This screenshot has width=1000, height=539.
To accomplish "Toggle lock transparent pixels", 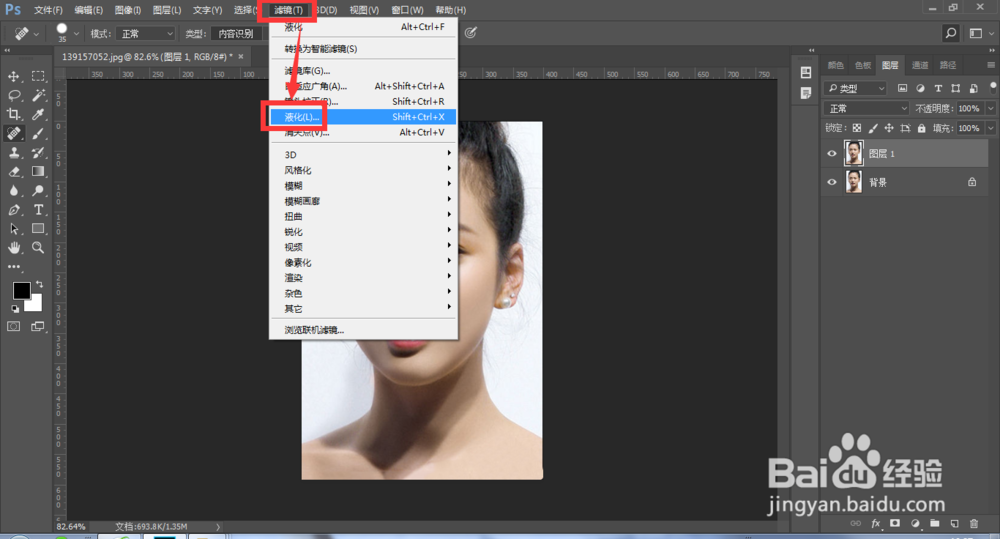I will [857, 128].
